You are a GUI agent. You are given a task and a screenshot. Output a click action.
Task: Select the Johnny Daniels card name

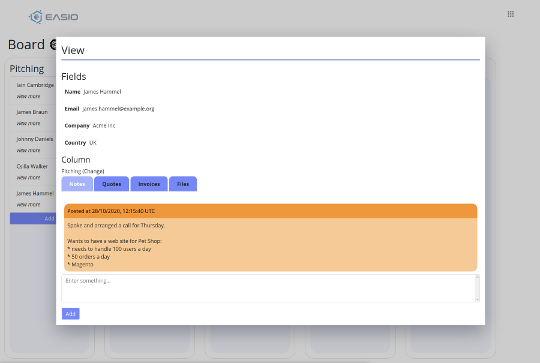tap(35, 139)
